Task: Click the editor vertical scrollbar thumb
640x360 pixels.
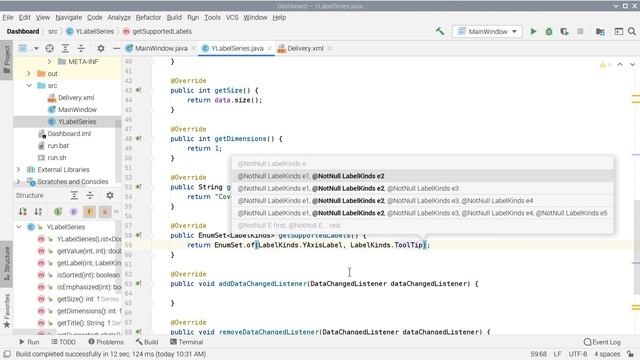Action: 636,247
